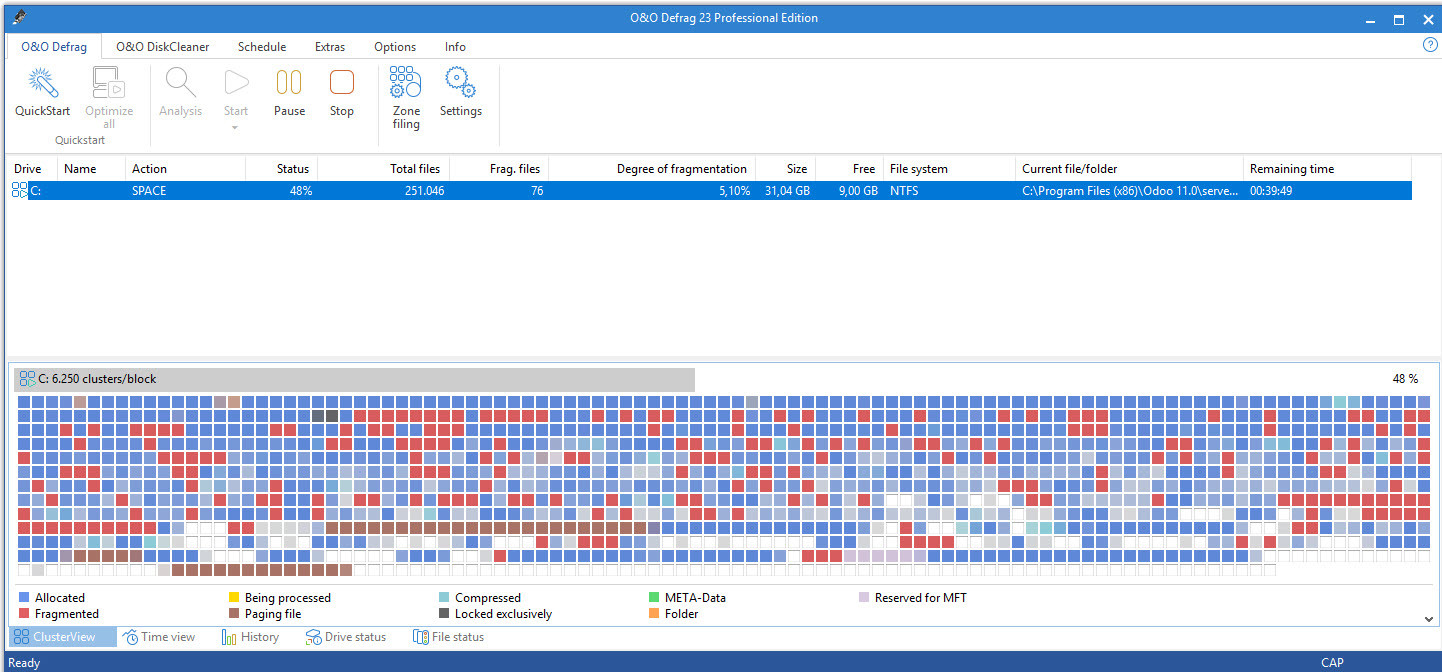Select the SPACE action cell
This screenshot has width=1442, height=672.
[x=149, y=190]
